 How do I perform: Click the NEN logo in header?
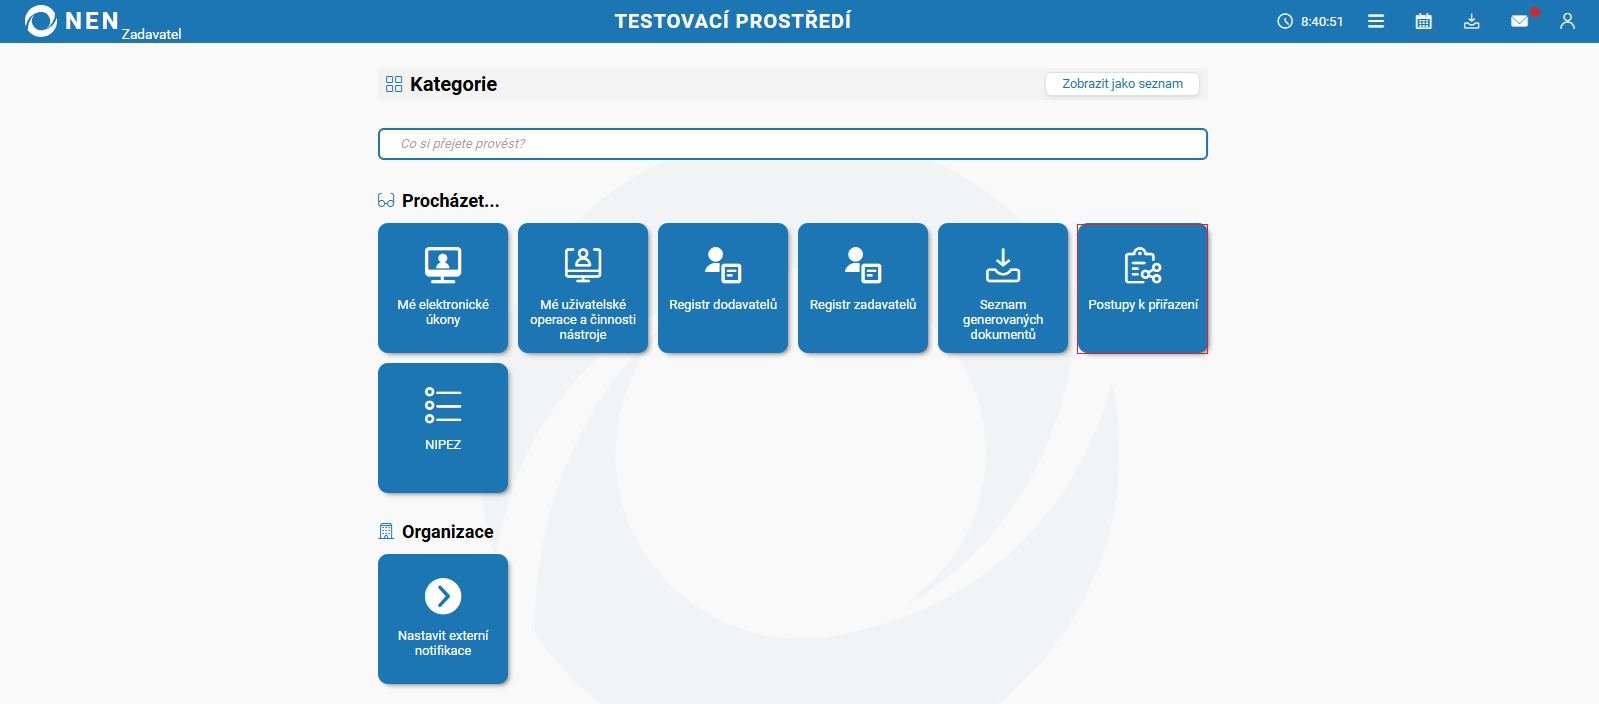(x=70, y=21)
